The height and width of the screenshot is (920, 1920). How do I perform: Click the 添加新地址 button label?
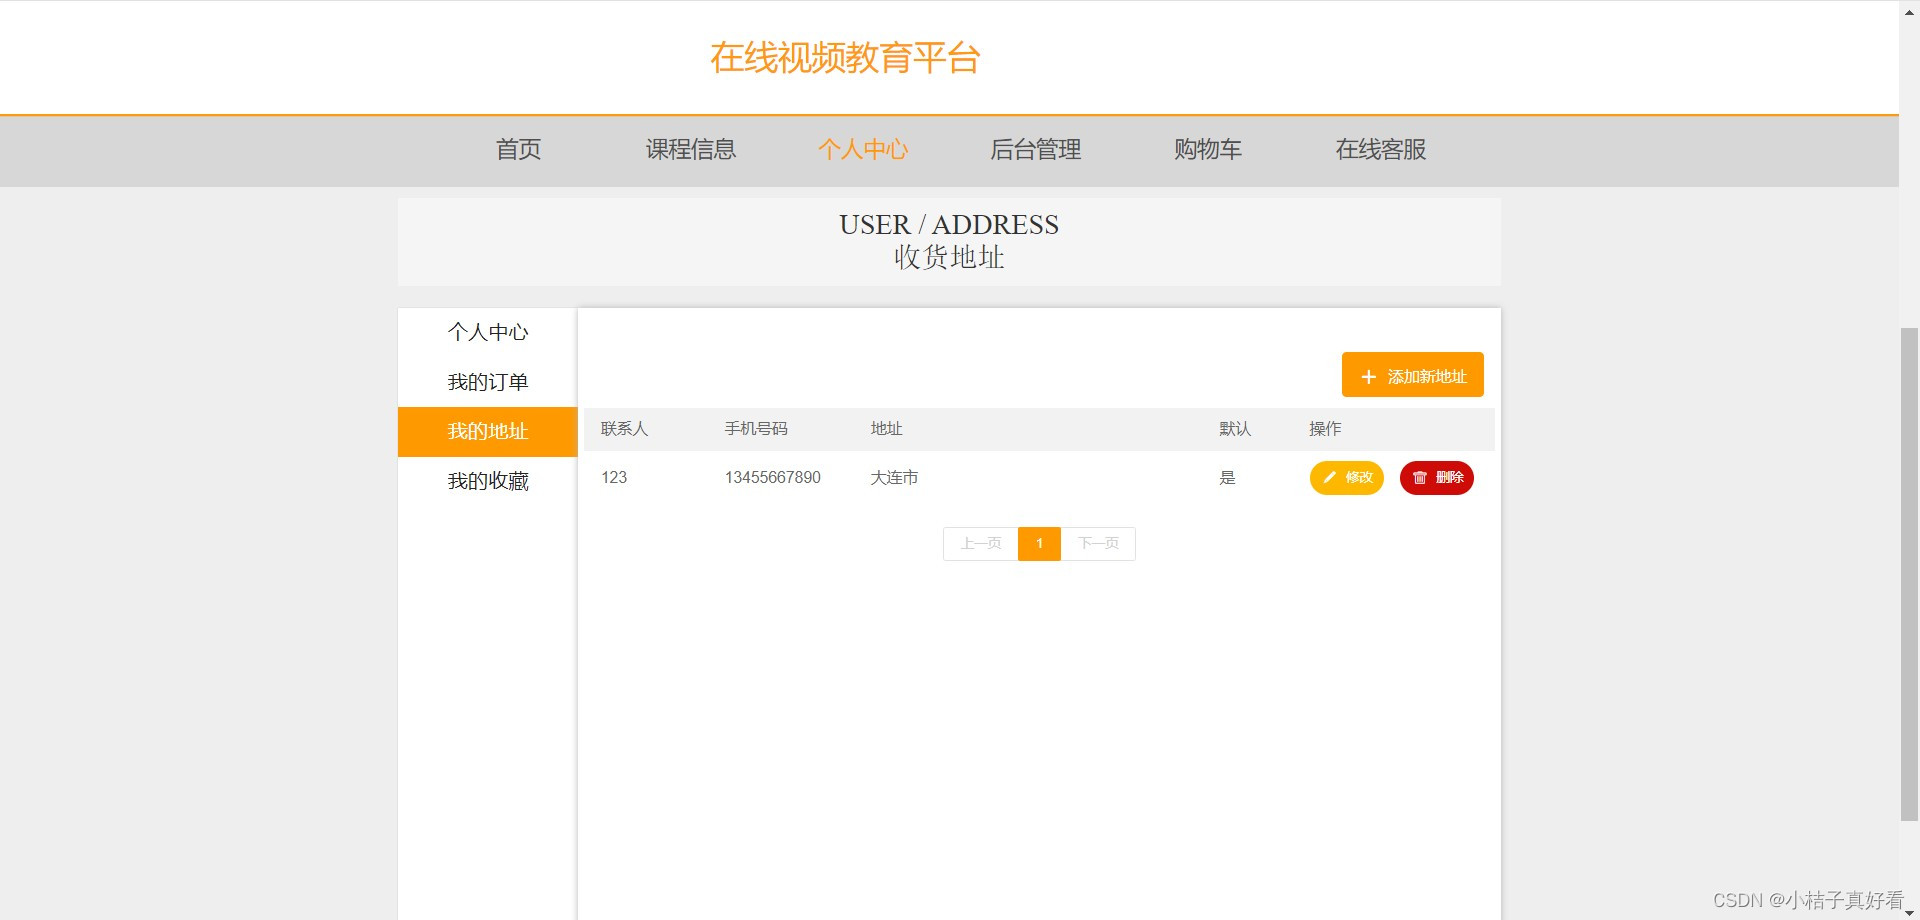[x=1427, y=377]
